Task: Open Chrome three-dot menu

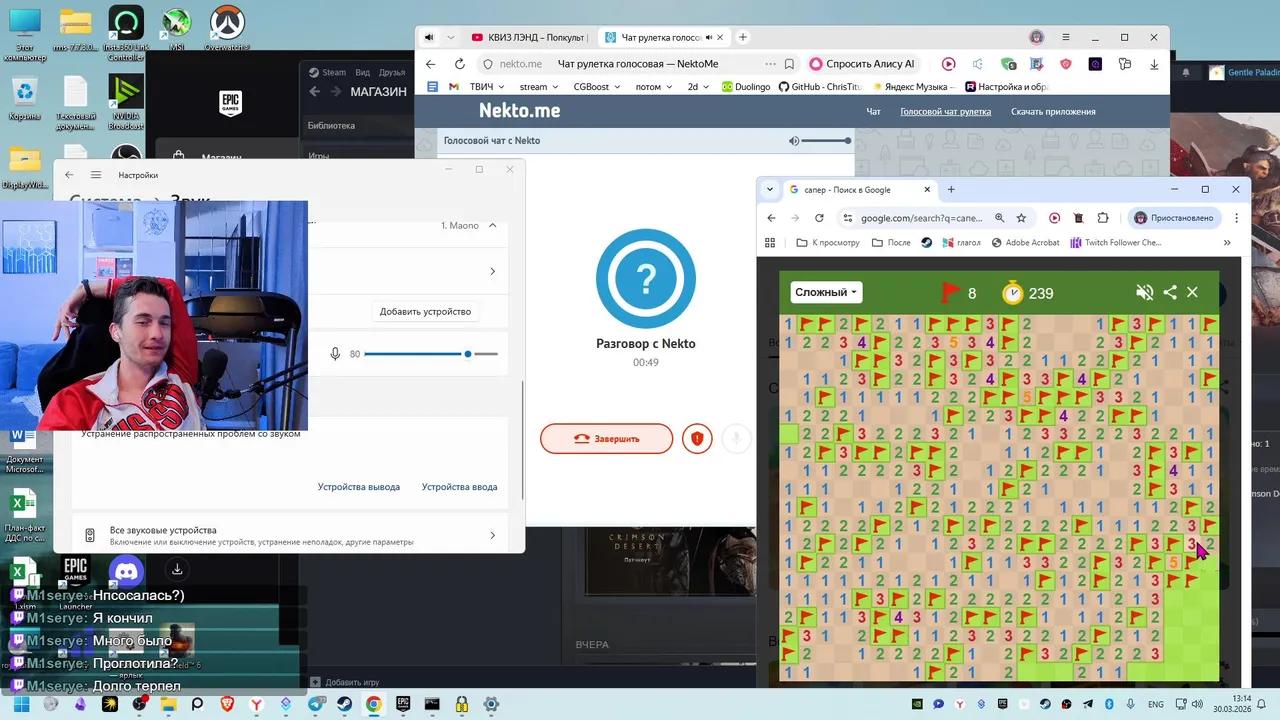Action: click(1237, 218)
